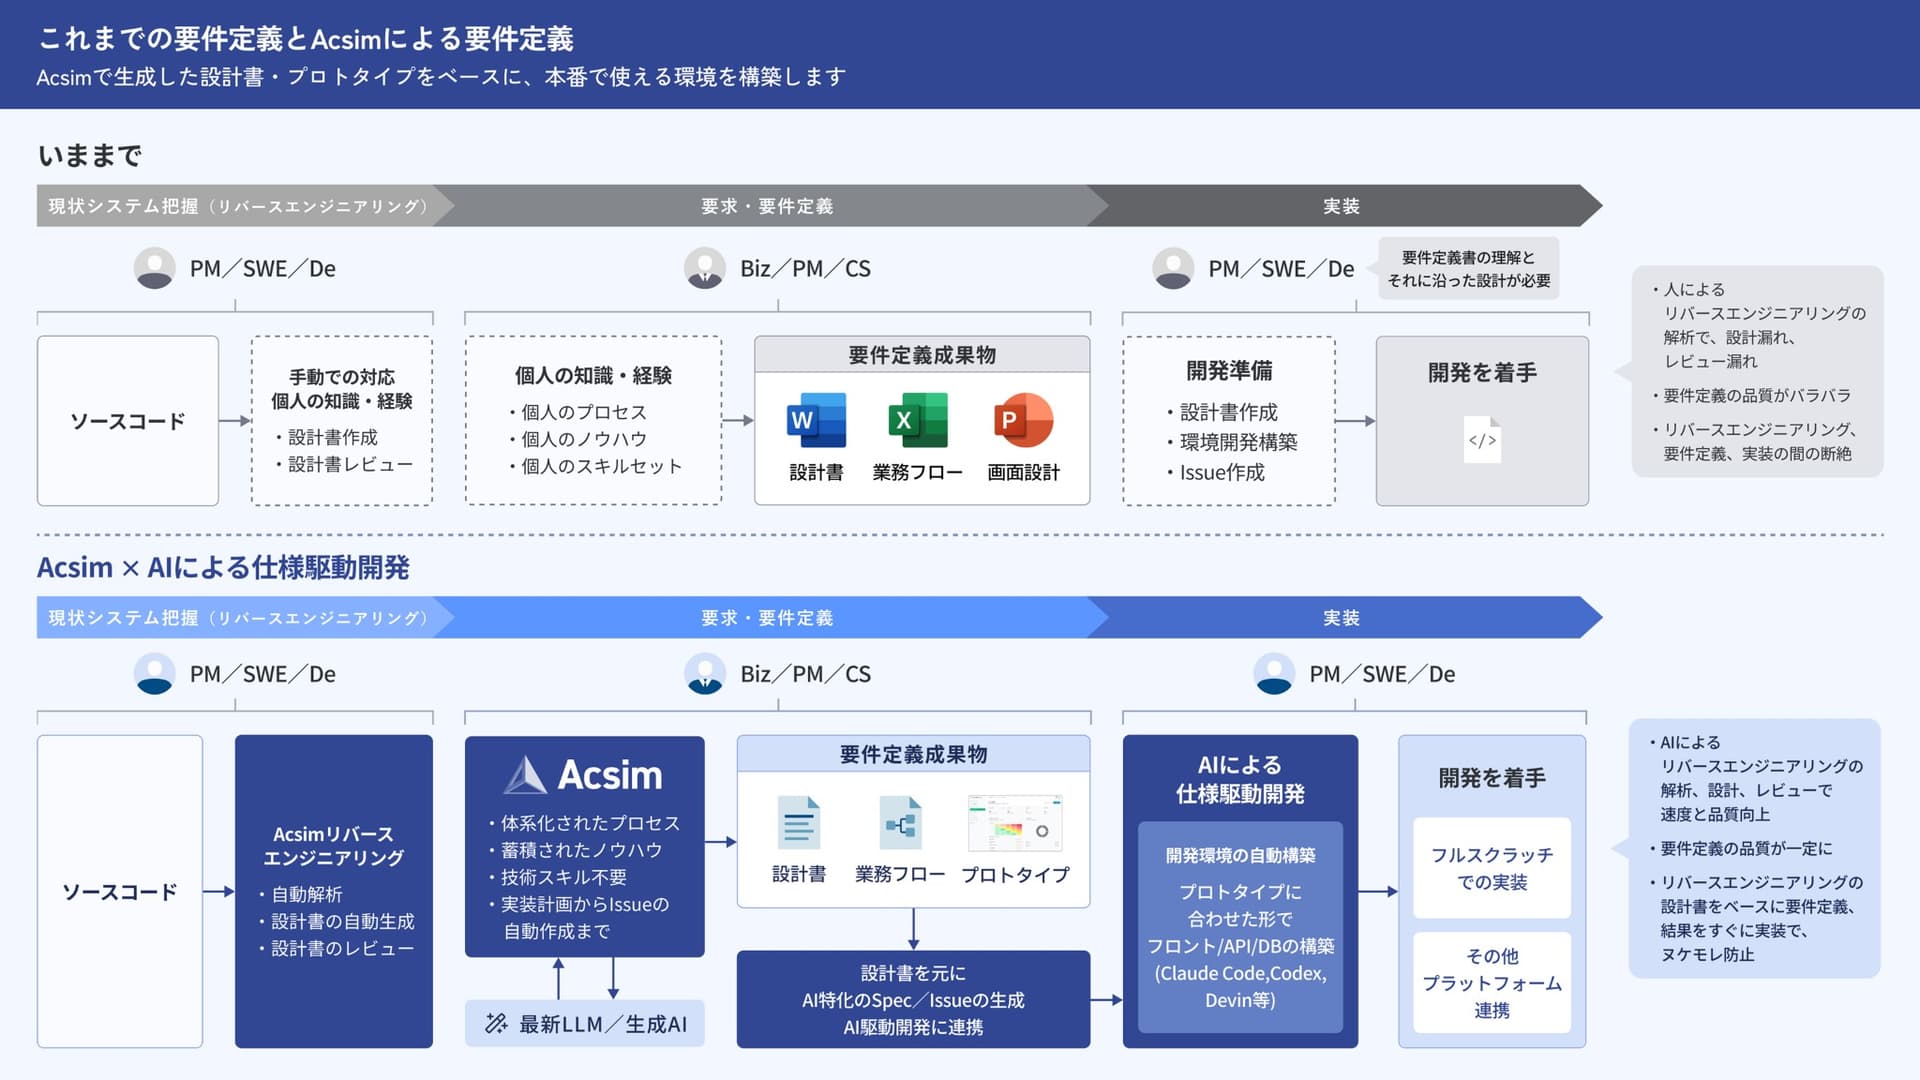The image size is (1920, 1080).
Task: Click the 実装 arrow banner in いままで row
Action: 1340,206
